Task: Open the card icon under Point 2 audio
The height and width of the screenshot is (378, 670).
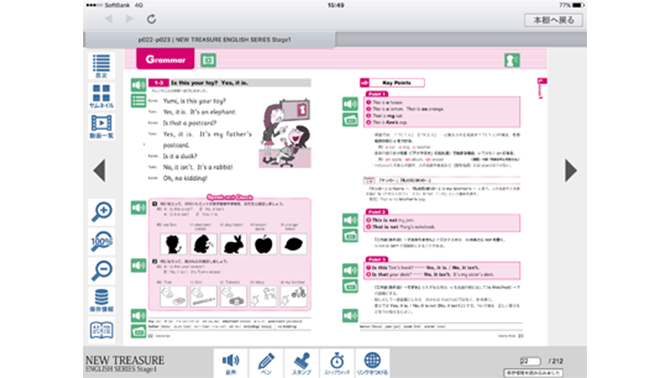Action: click(x=350, y=235)
